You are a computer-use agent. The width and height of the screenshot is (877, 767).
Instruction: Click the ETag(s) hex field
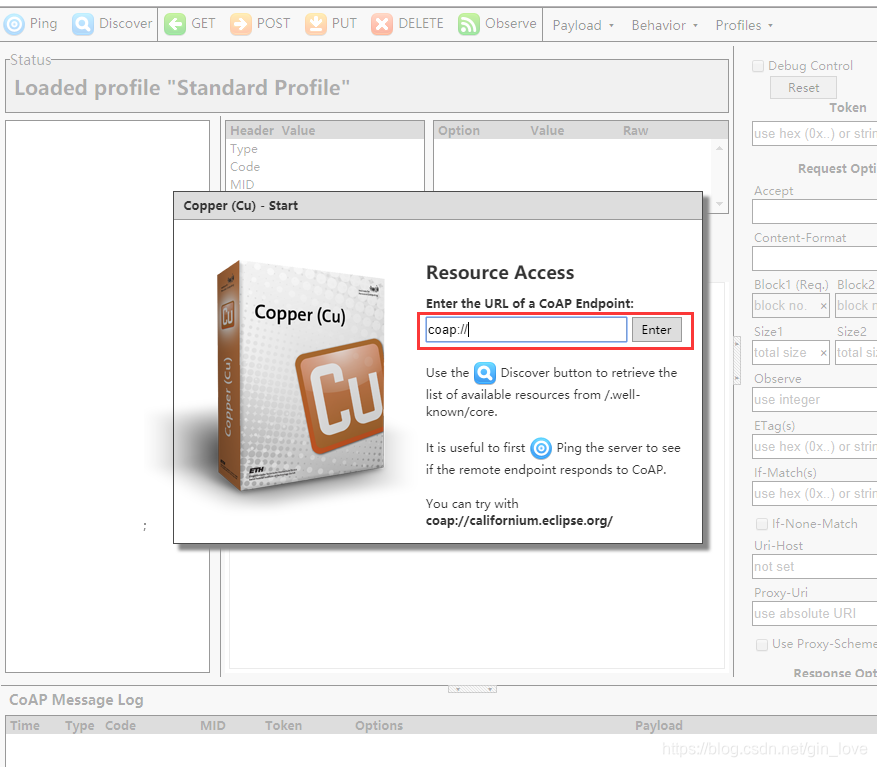coord(814,447)
